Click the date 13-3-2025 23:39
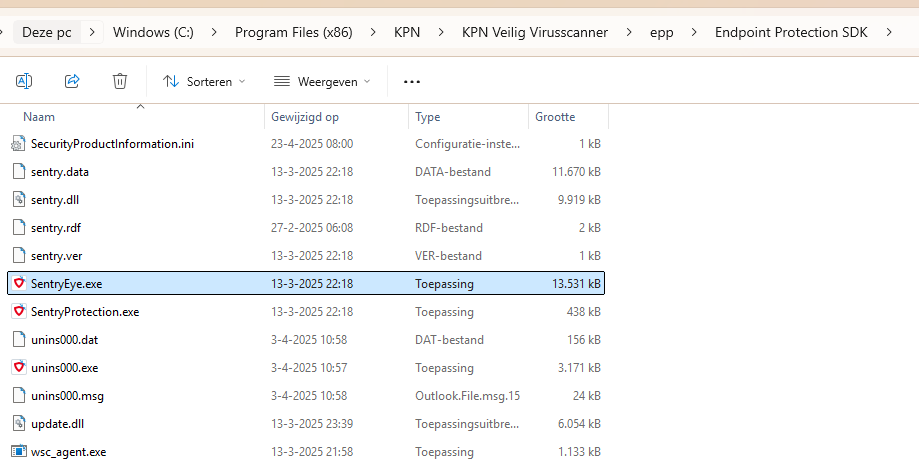Screen dimensions: 919x465 pos(312,424)
